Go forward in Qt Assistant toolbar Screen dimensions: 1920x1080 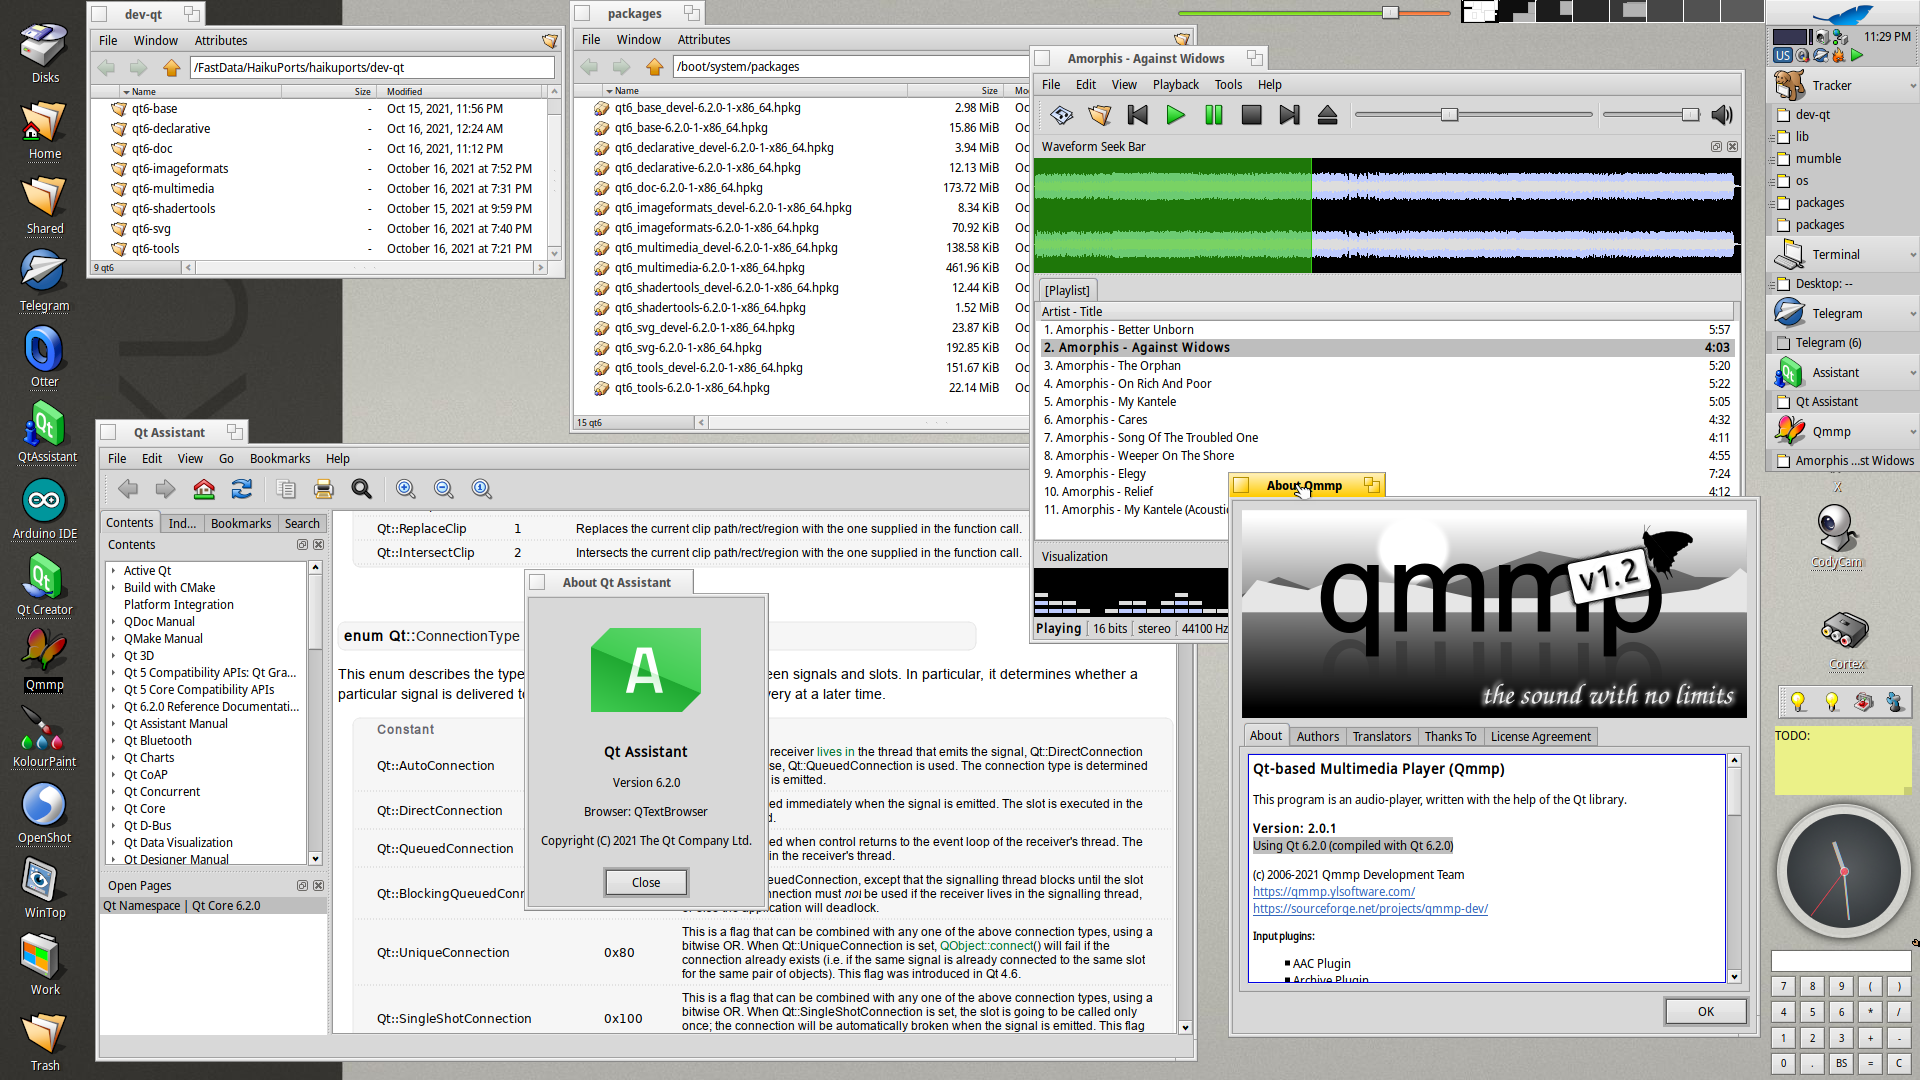(x=166, y=489)
